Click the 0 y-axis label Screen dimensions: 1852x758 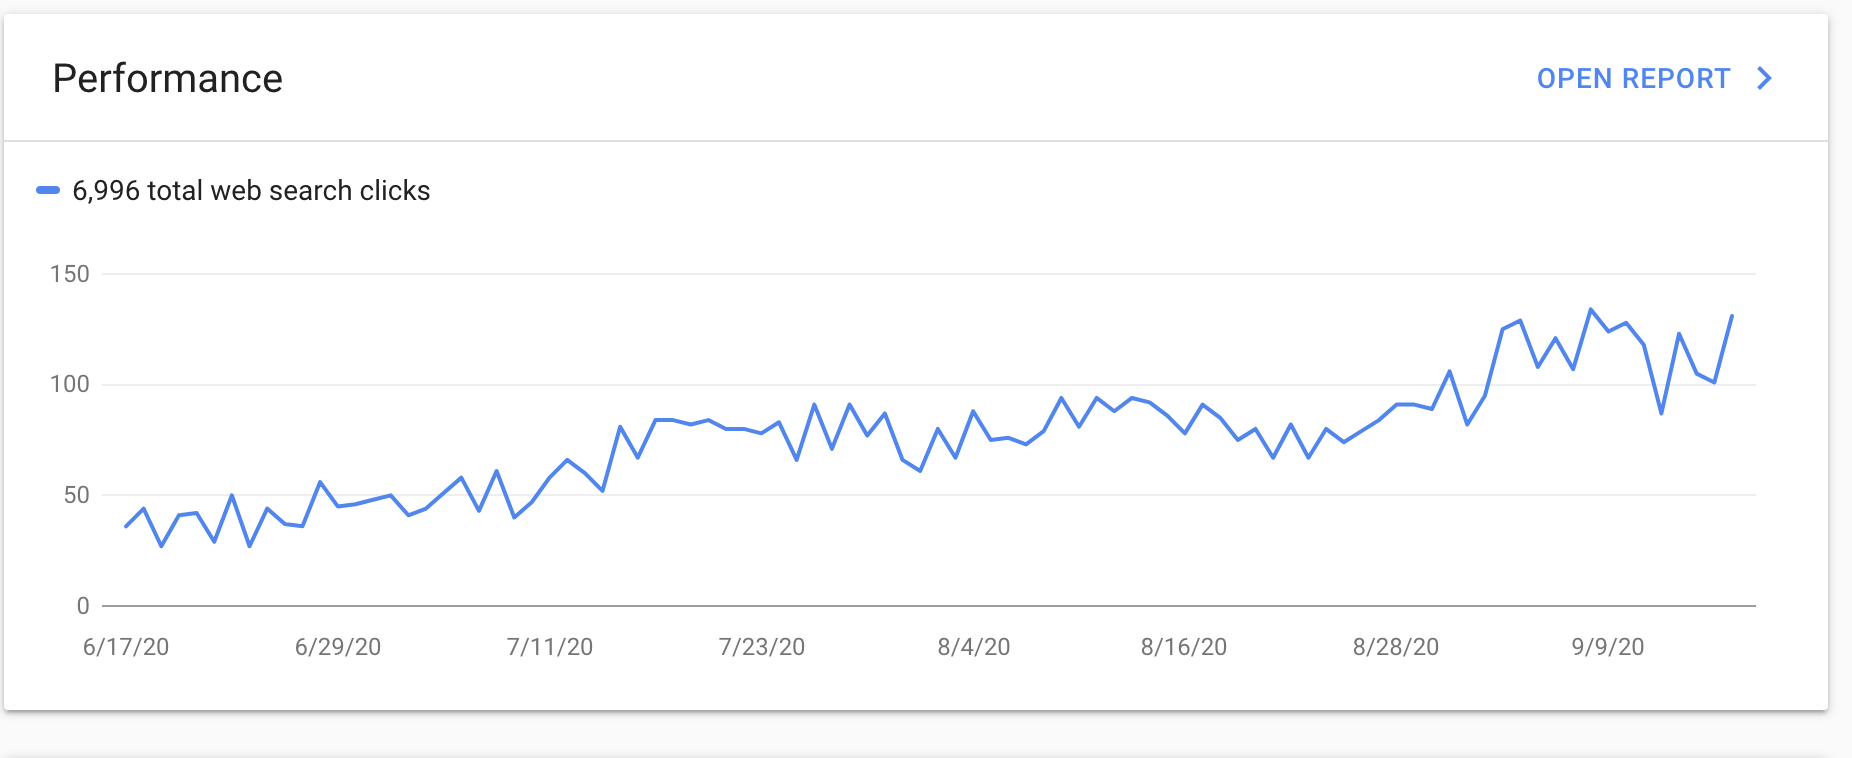[83, 606]
